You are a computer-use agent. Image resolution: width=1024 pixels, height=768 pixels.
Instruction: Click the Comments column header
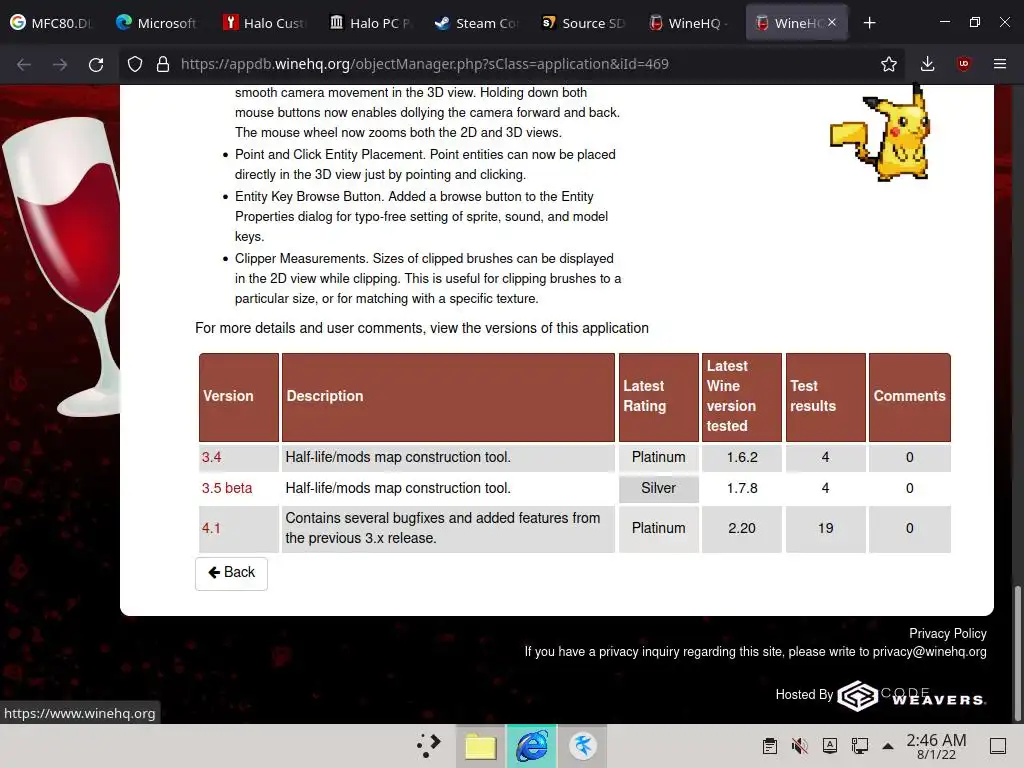[910, 397]
